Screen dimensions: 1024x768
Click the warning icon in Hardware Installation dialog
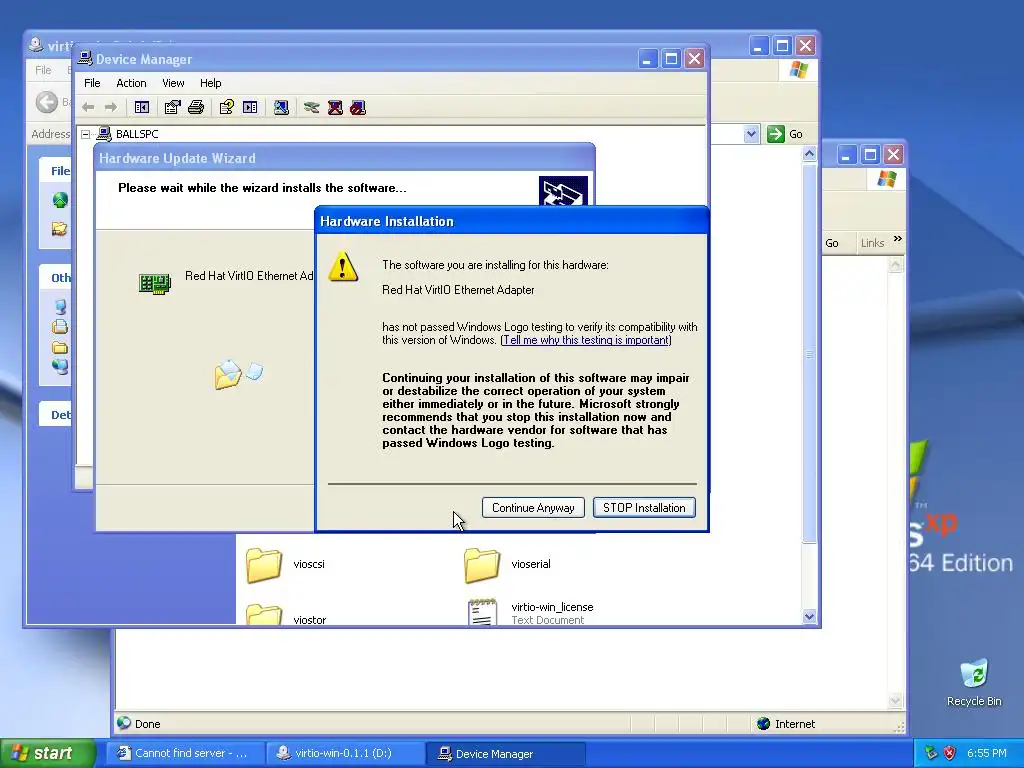point(343,266)
